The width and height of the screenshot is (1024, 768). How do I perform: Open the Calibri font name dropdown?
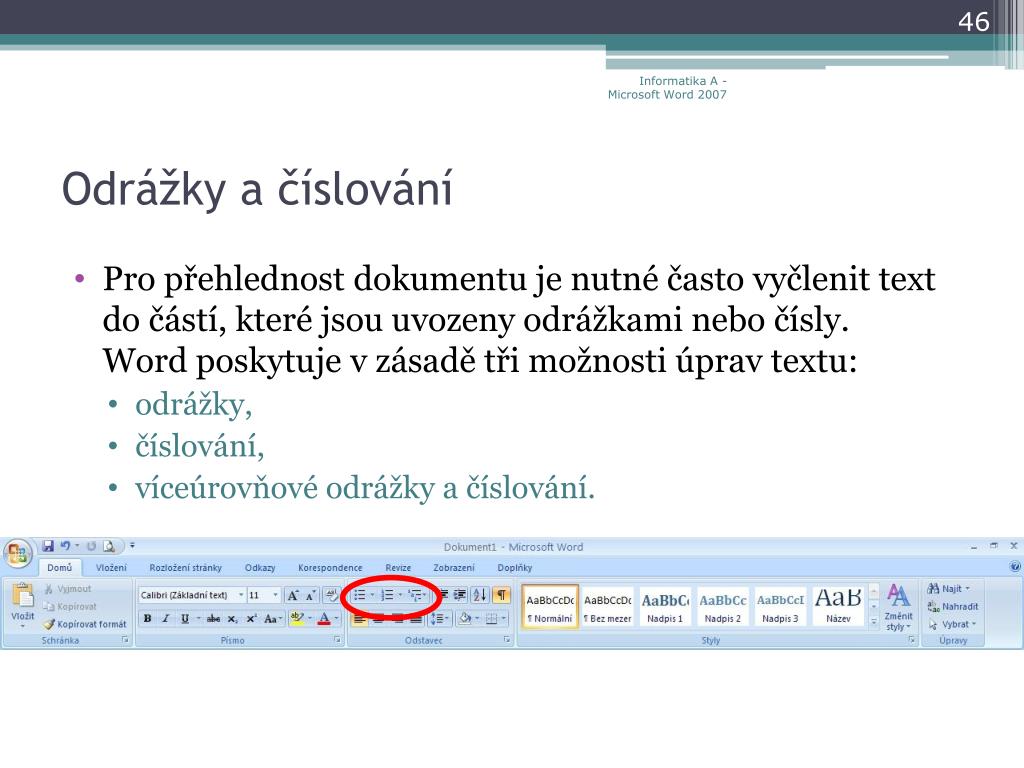241,595
